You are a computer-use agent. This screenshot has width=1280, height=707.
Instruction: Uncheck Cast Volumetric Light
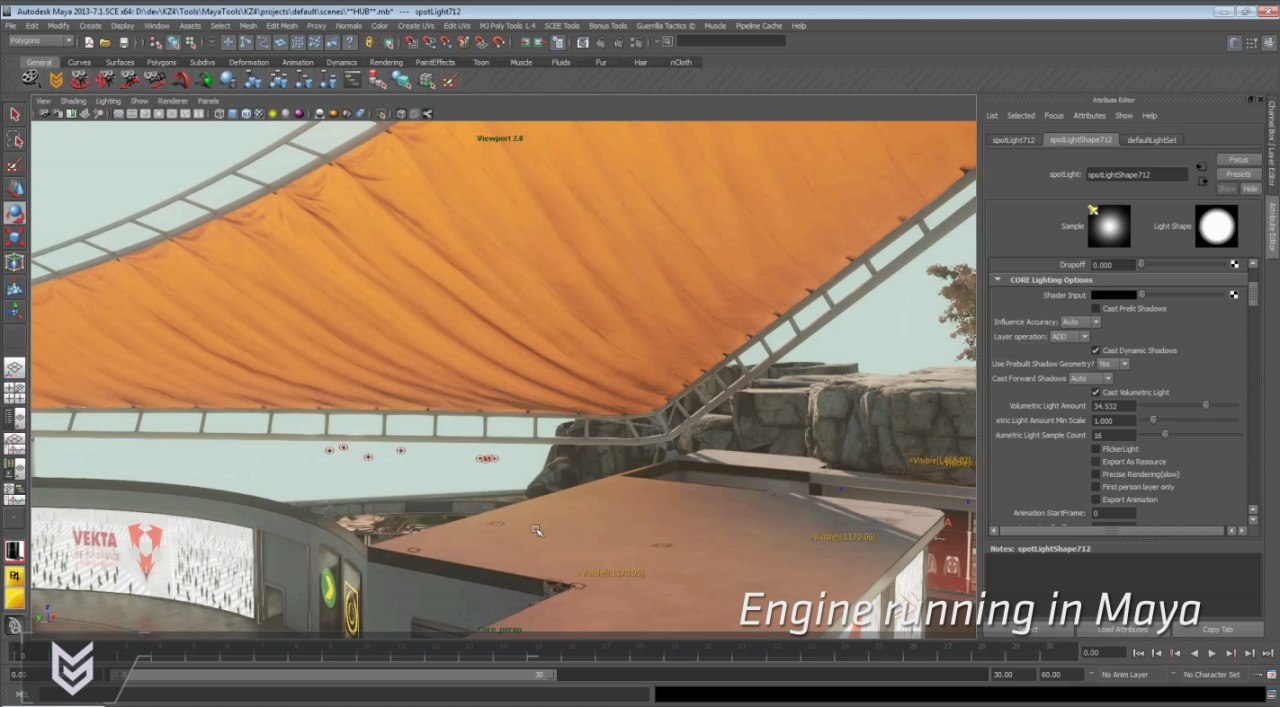point(1096,393)
